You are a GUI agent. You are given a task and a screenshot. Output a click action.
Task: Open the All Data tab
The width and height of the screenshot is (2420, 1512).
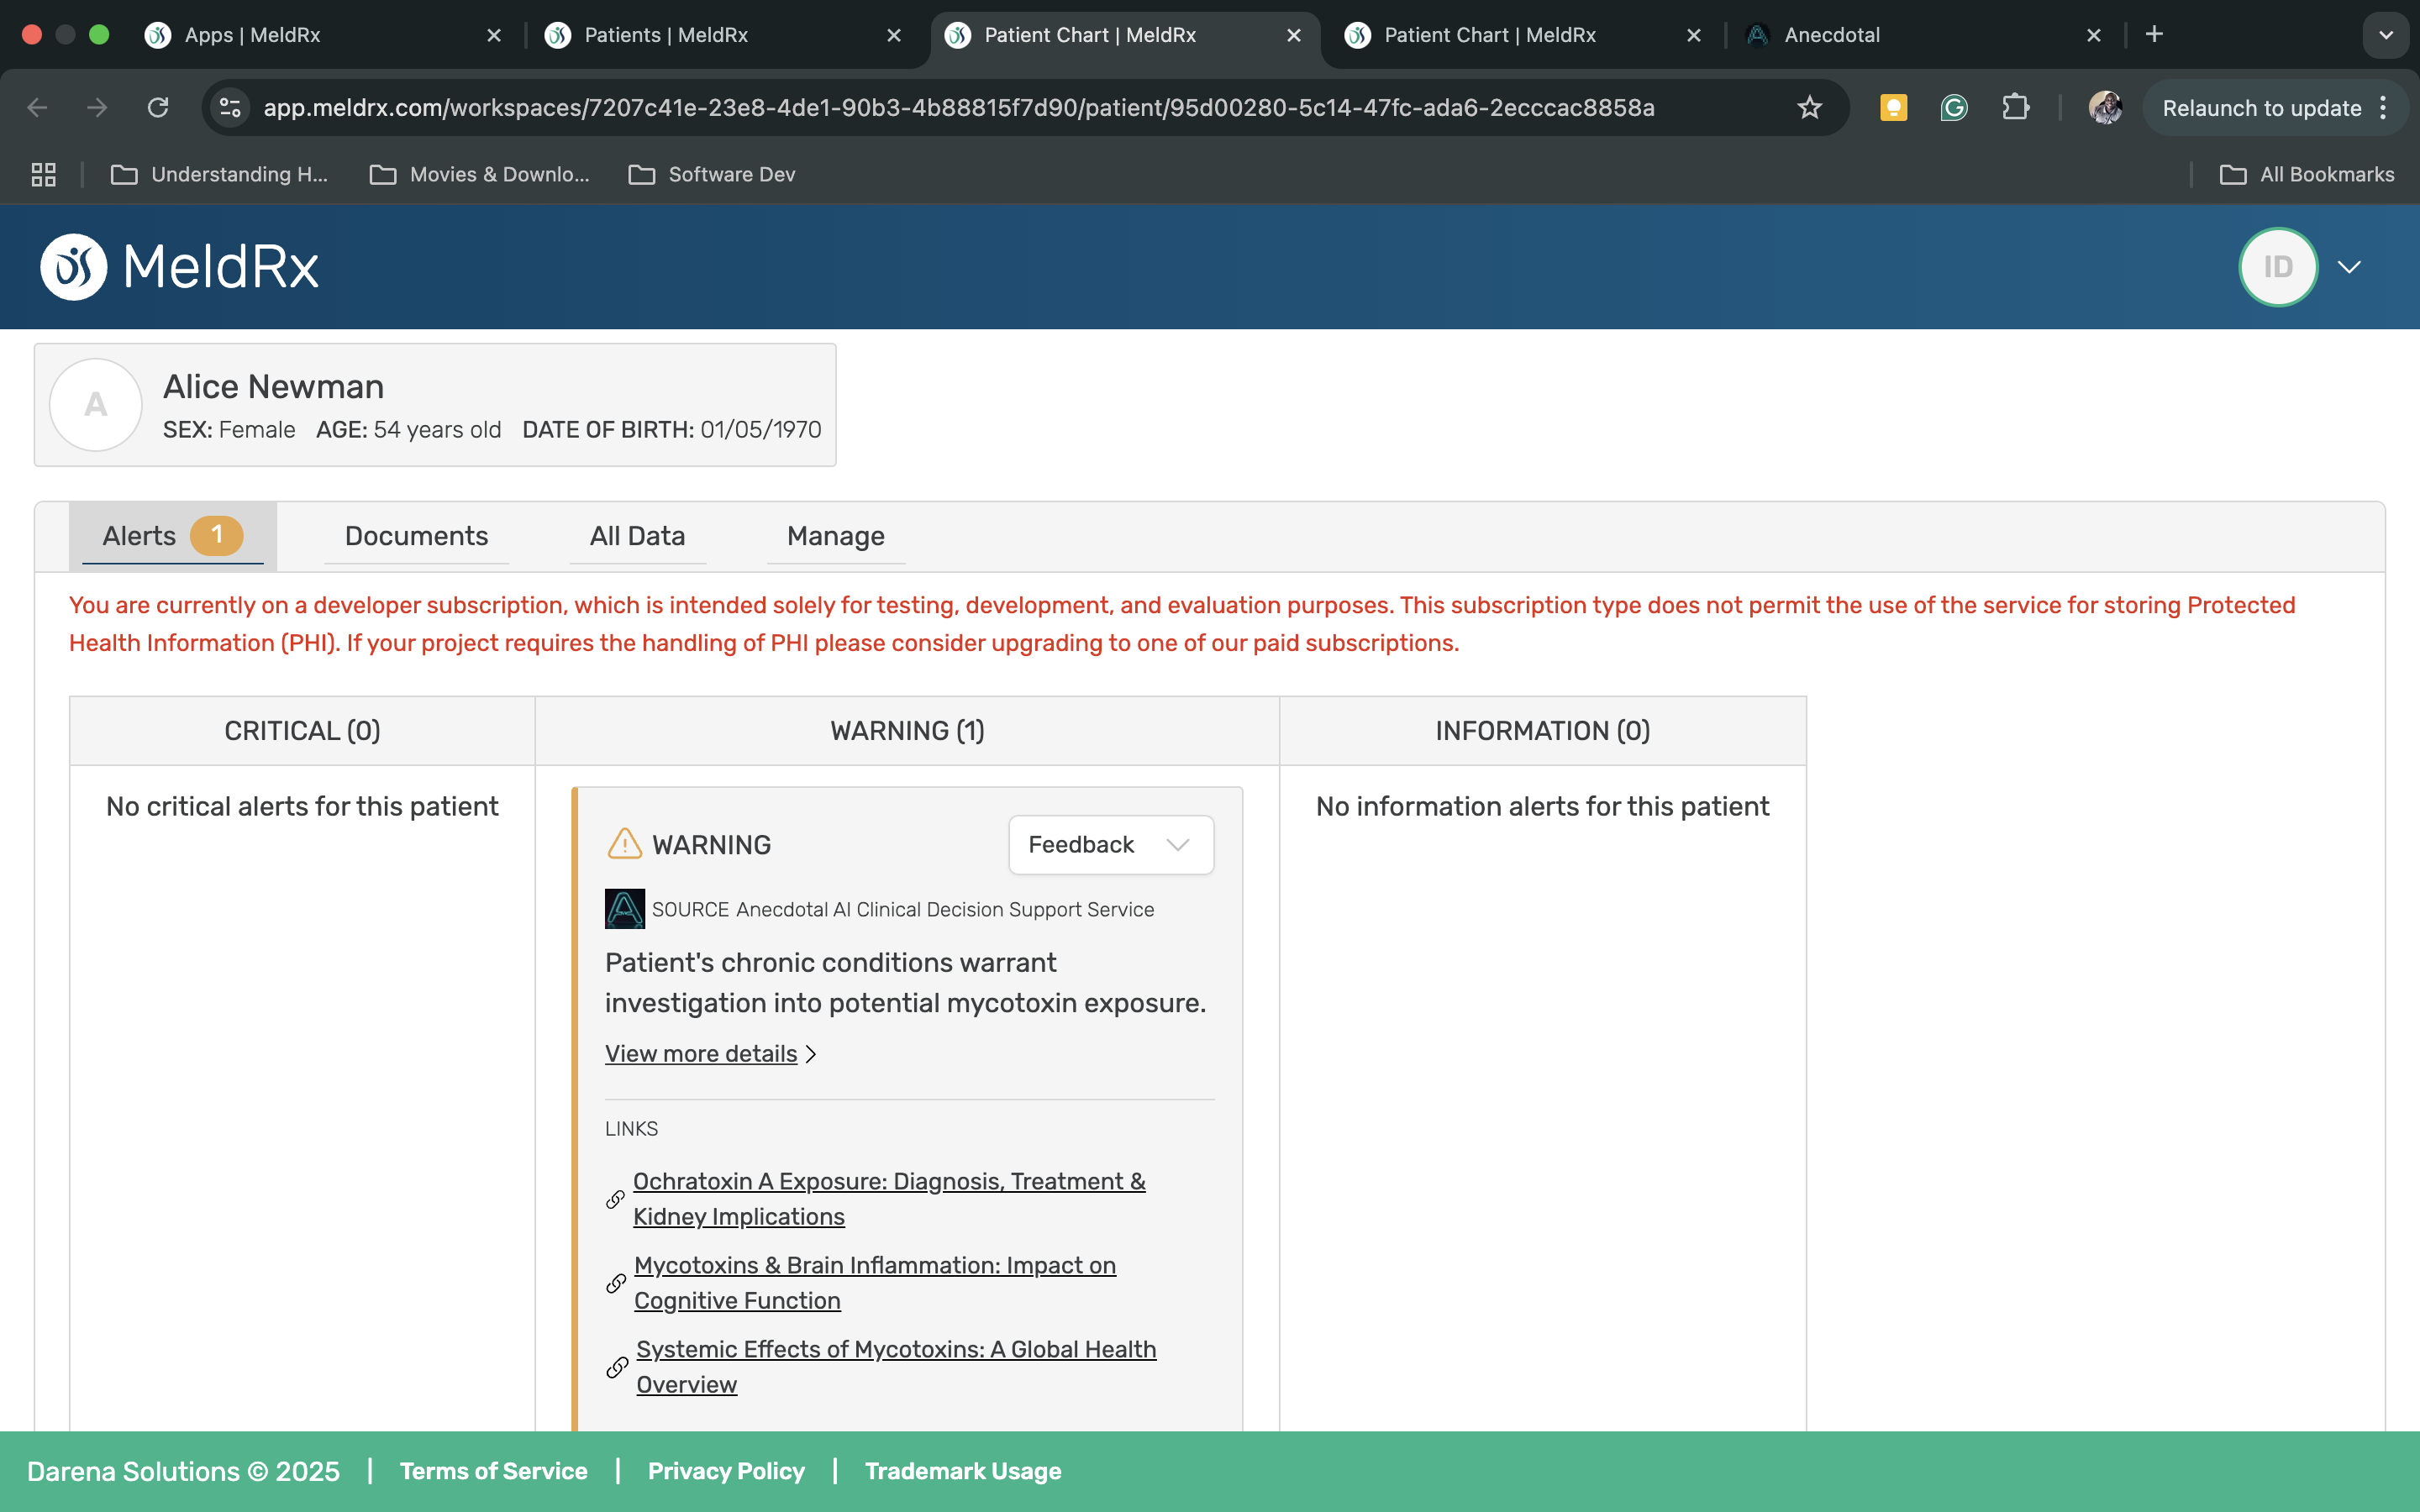tap(637, 536)
